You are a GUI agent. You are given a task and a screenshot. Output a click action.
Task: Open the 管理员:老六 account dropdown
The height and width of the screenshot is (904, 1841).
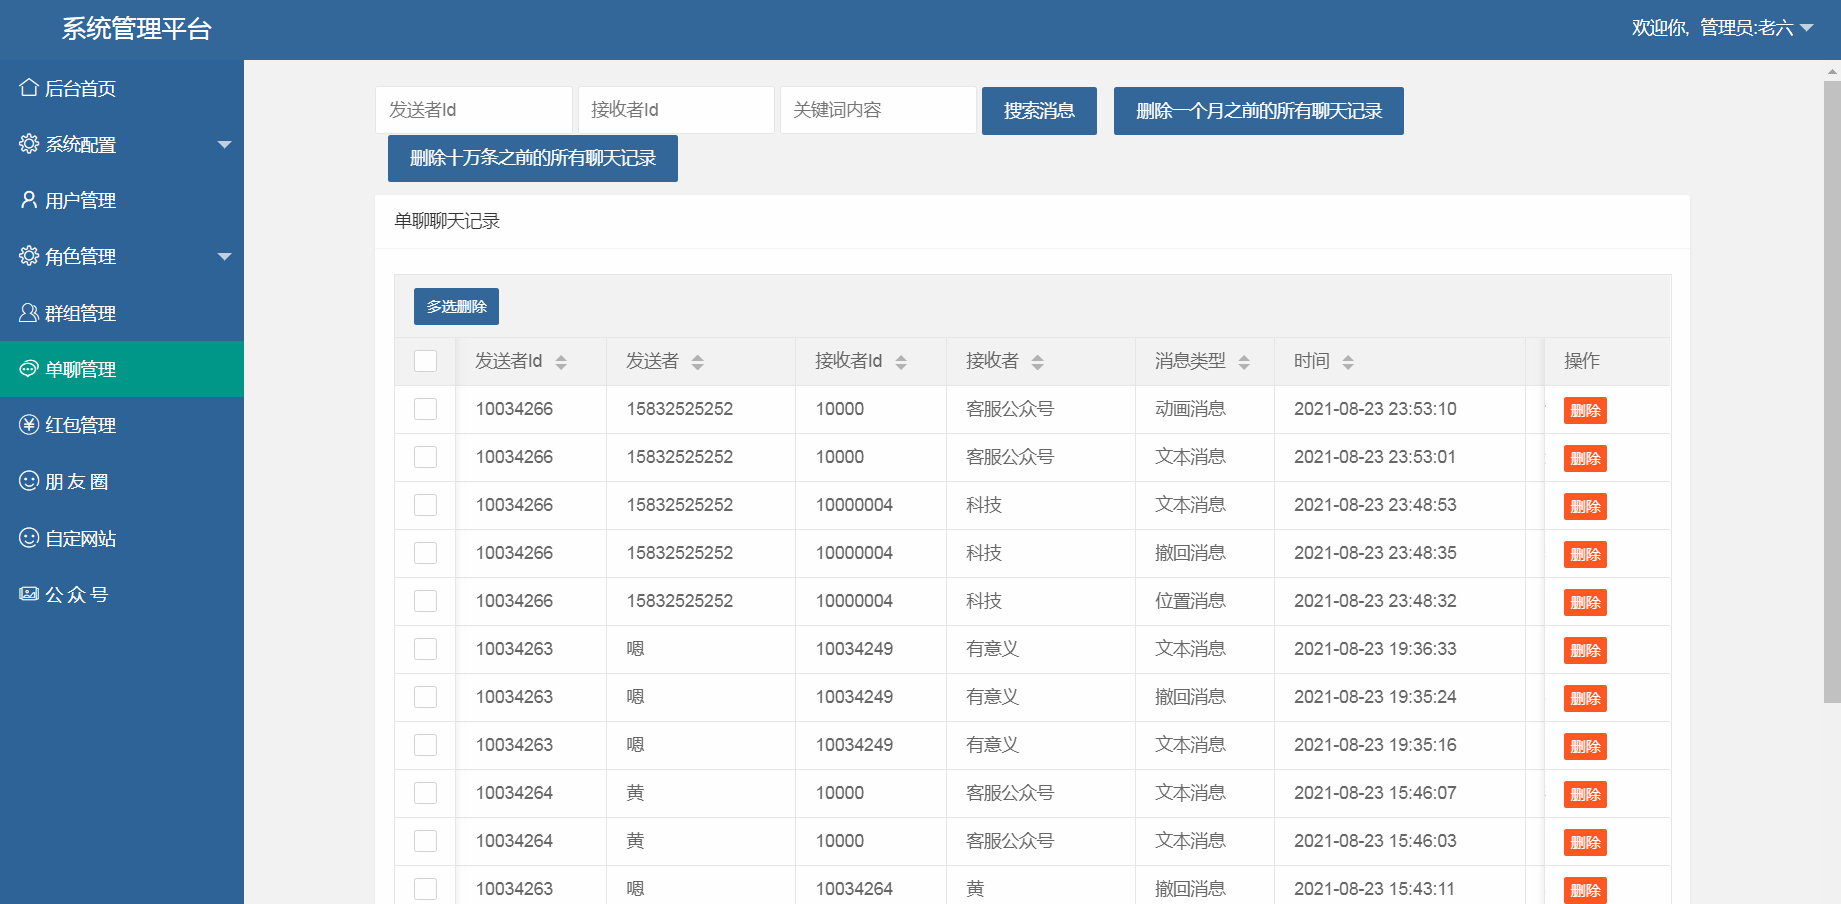coord(1722,28)
